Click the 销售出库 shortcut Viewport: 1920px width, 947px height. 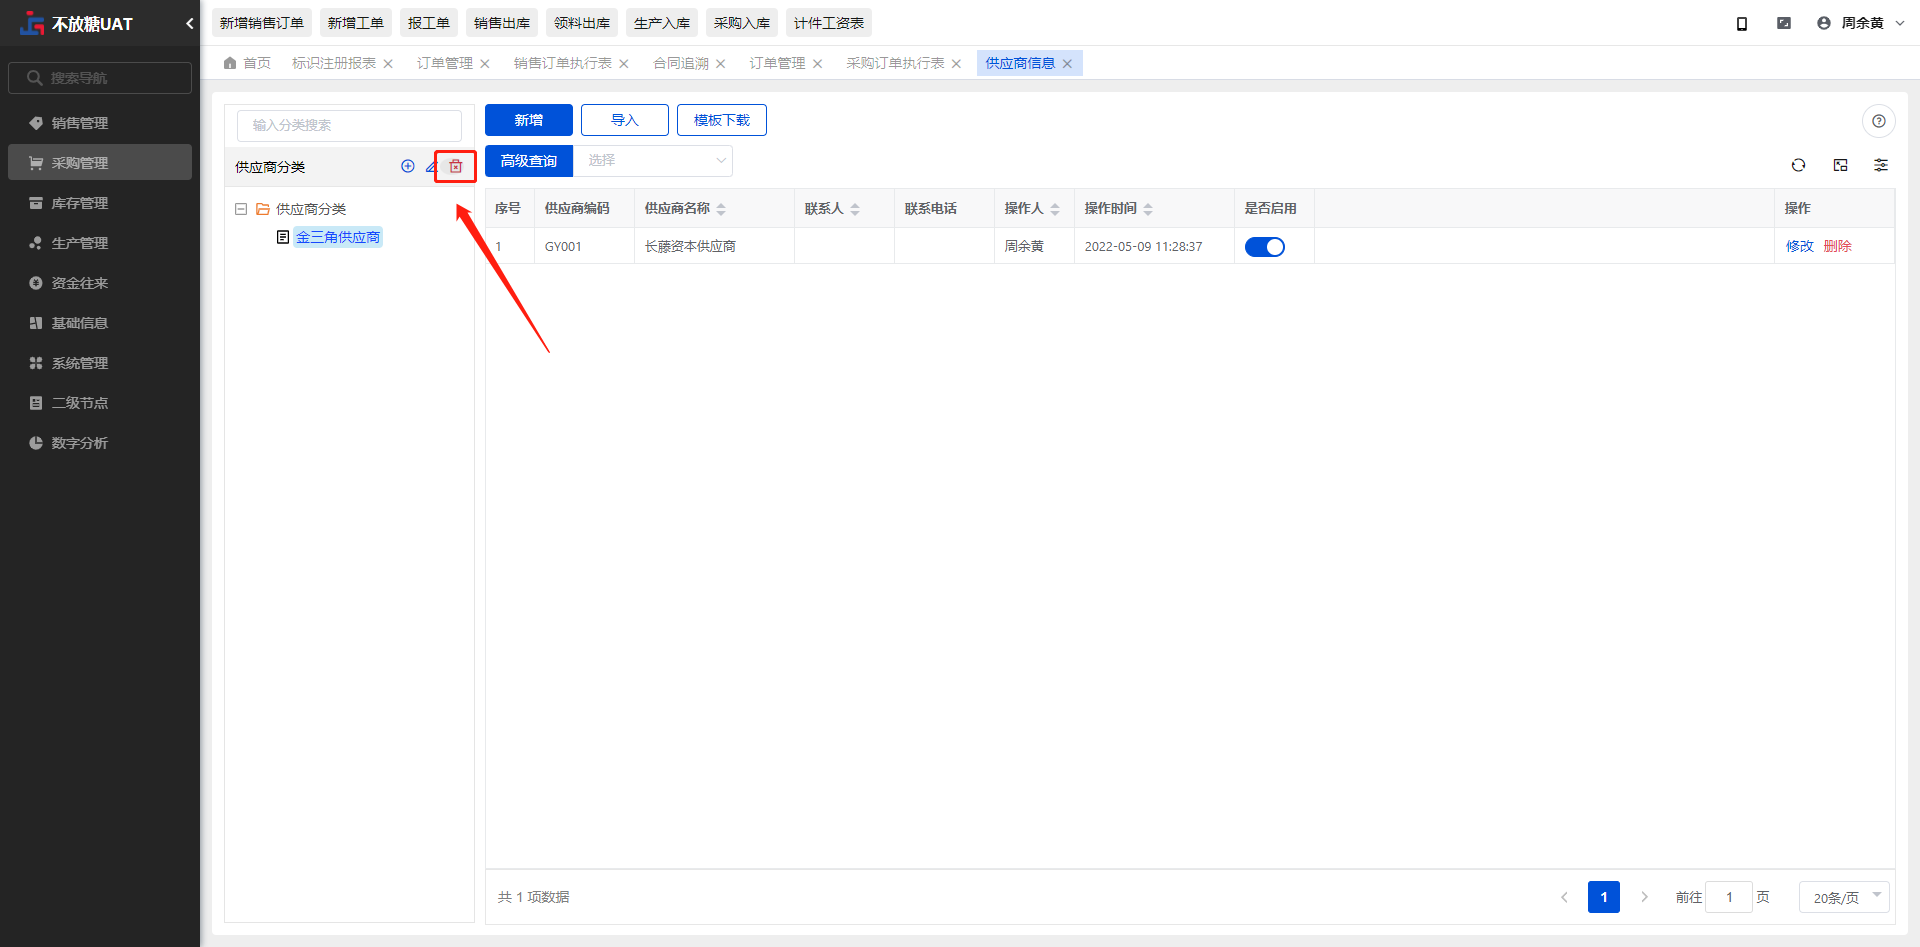[x=502, y=23]
